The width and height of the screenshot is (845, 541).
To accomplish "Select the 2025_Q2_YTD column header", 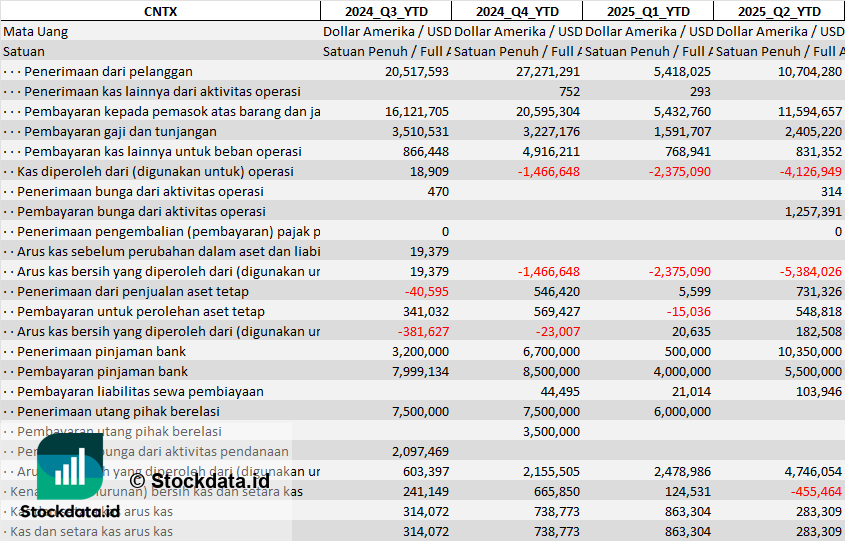I will (x=779, y=11).
